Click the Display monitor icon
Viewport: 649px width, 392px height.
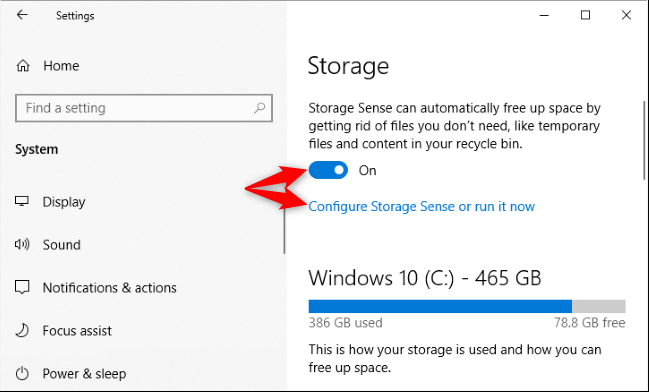pyautogui.click(x=22, y=201)
